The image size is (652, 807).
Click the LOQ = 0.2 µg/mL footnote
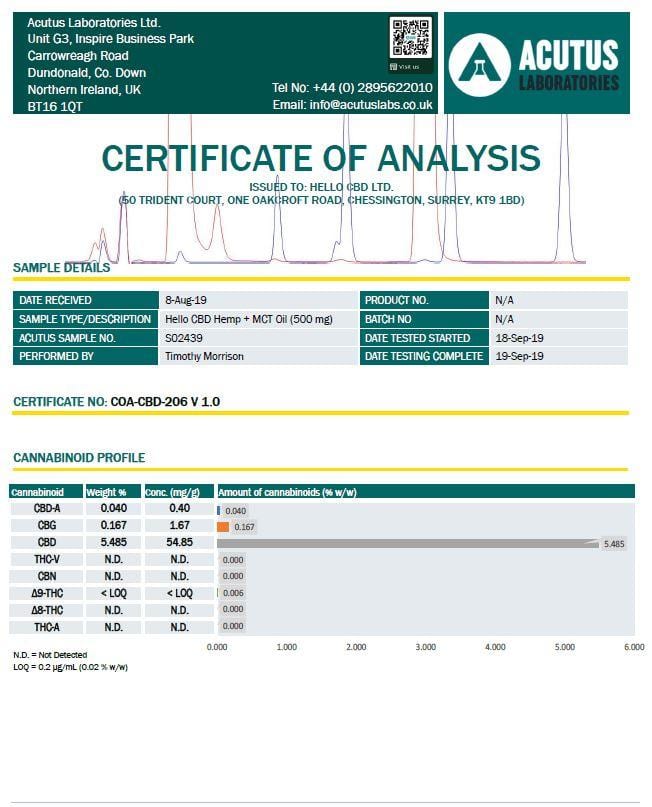click(71, 667)
